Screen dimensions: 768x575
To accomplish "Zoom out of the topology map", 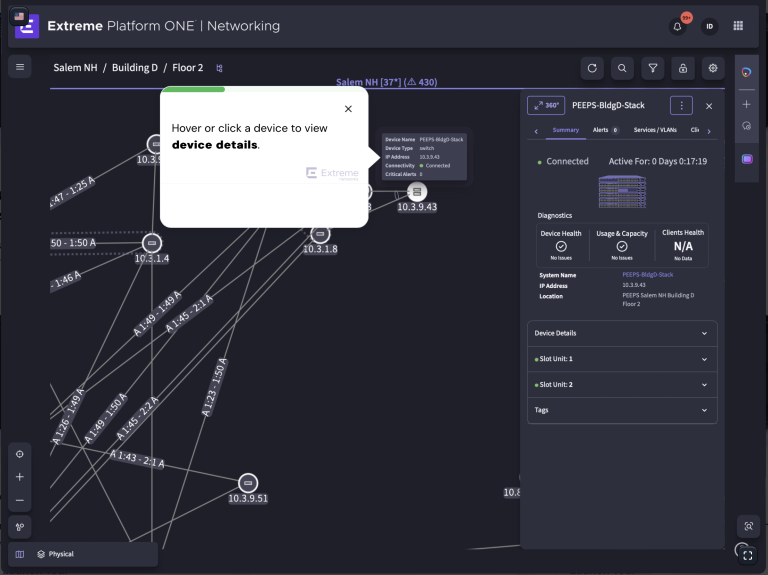I will pos(20,500).
